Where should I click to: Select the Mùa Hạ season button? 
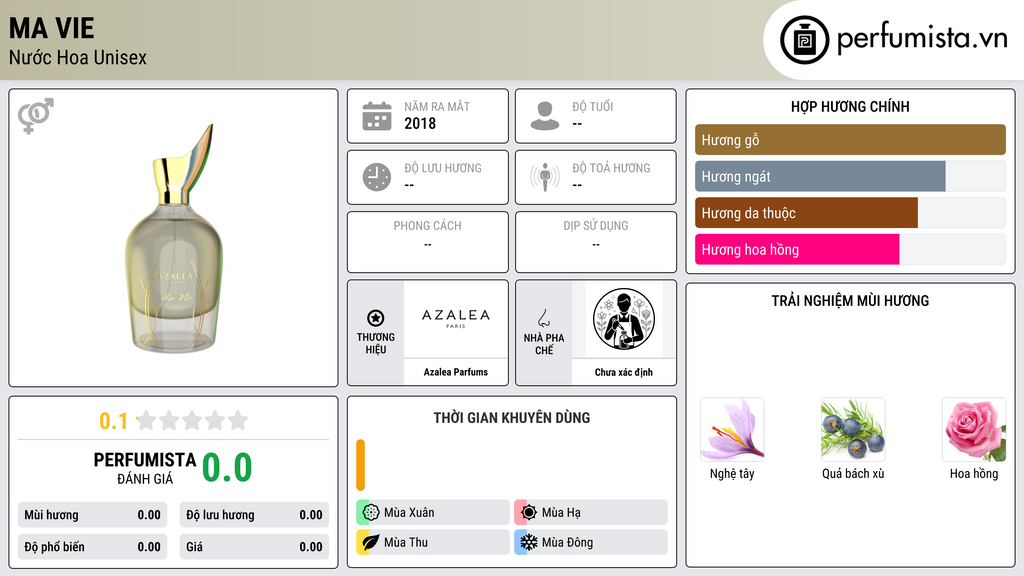[x=591, y=513]
